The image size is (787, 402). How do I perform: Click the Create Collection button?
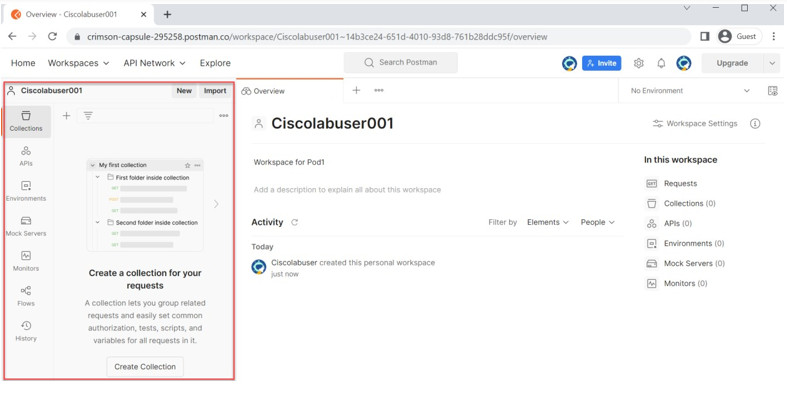click(145, 367)
